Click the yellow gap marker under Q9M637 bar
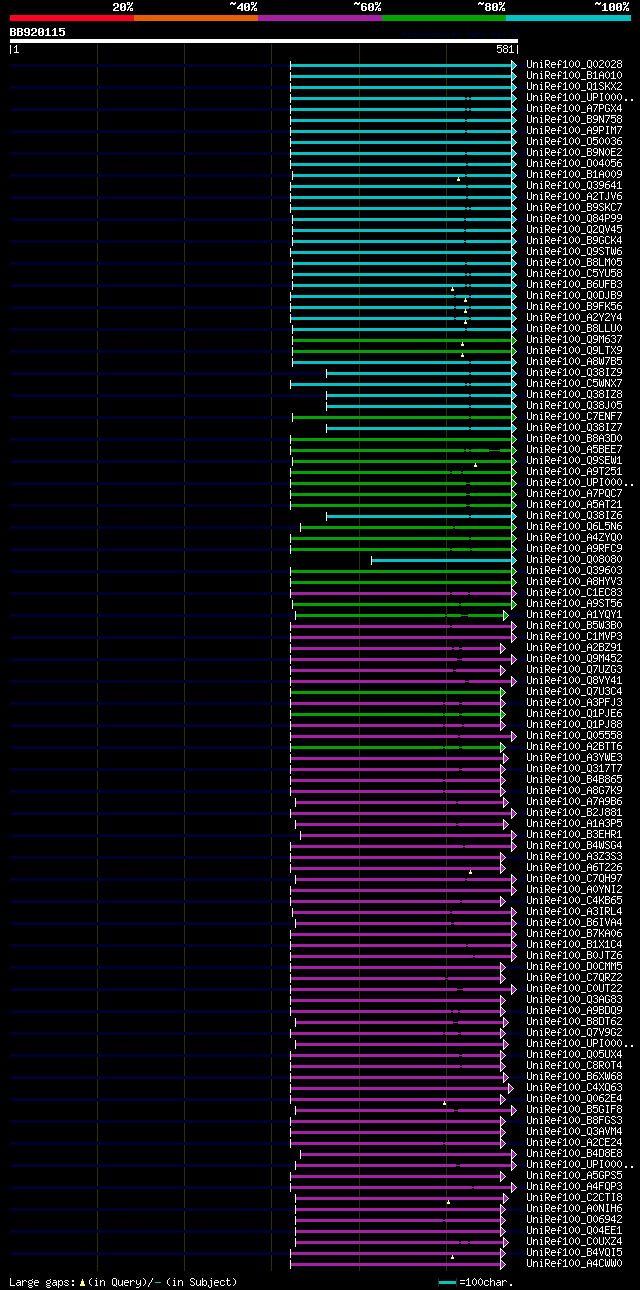Viewport: 640px width, 1290px height. point(462,344)
